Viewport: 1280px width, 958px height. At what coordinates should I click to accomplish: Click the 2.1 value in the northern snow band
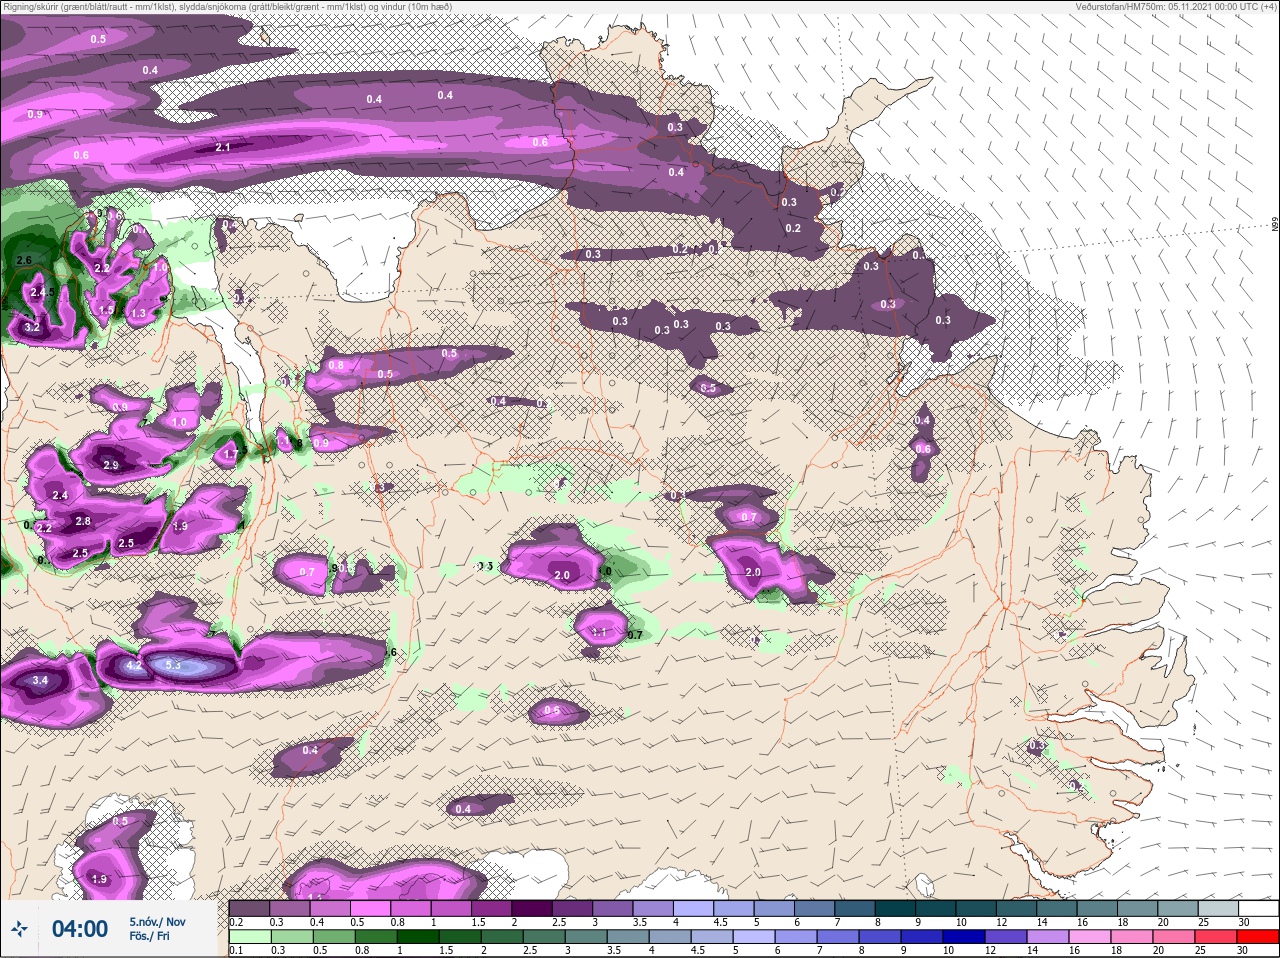pos(223,147)
